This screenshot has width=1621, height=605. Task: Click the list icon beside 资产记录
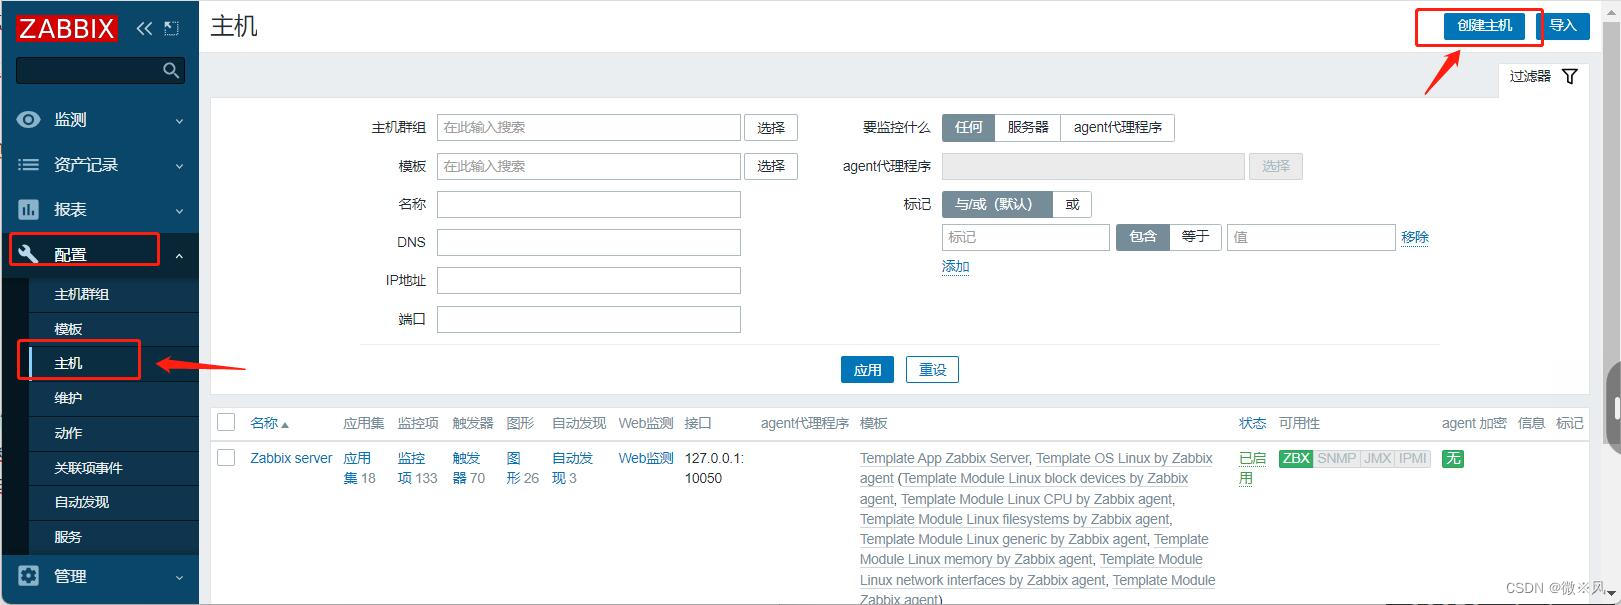tap(28, 165)
